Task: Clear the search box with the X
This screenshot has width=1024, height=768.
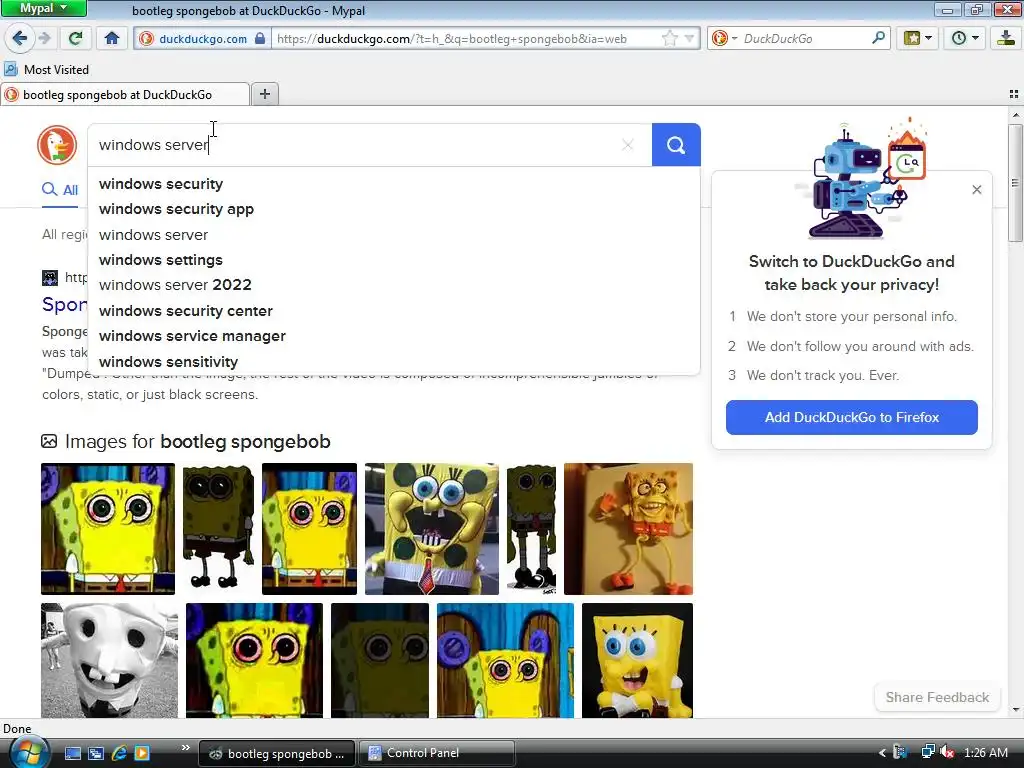Action: [x=628, y=145]
